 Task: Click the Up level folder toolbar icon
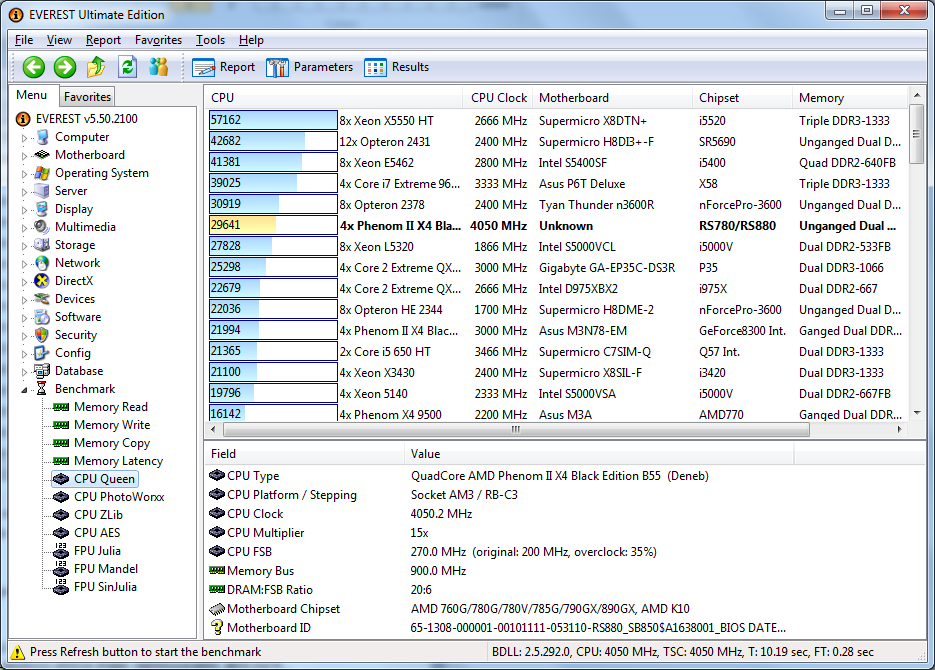point(96,67)
